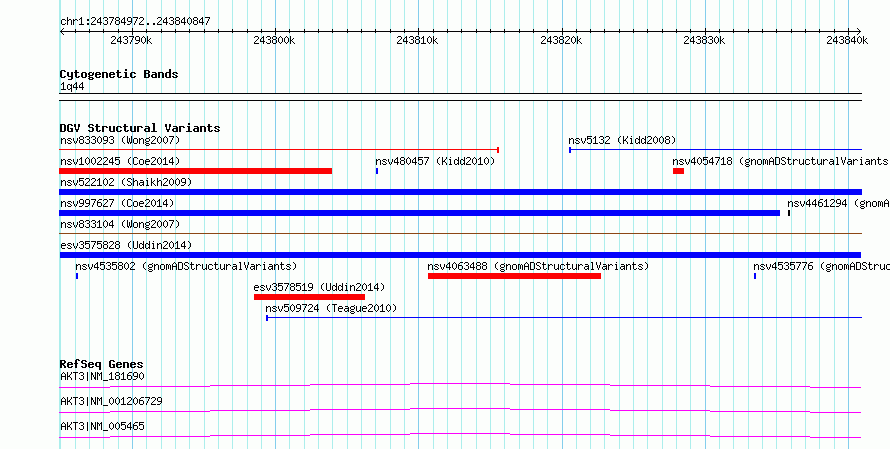This screenshot has height=449, width=890.
Task: Click the nsv833093 (Wong2007) variant label
Action: [120, 140]
